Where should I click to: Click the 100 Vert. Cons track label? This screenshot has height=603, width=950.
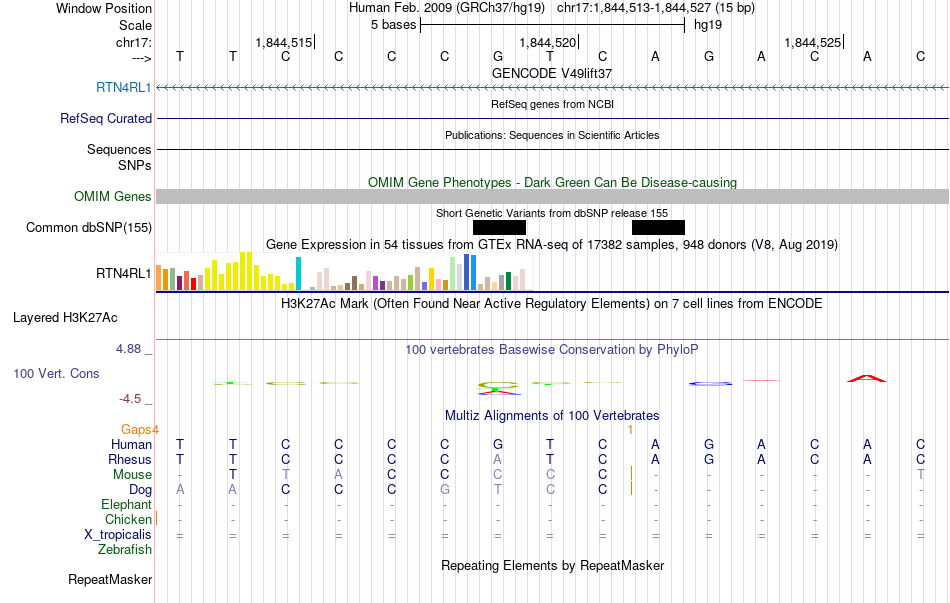tap(56, 373)
